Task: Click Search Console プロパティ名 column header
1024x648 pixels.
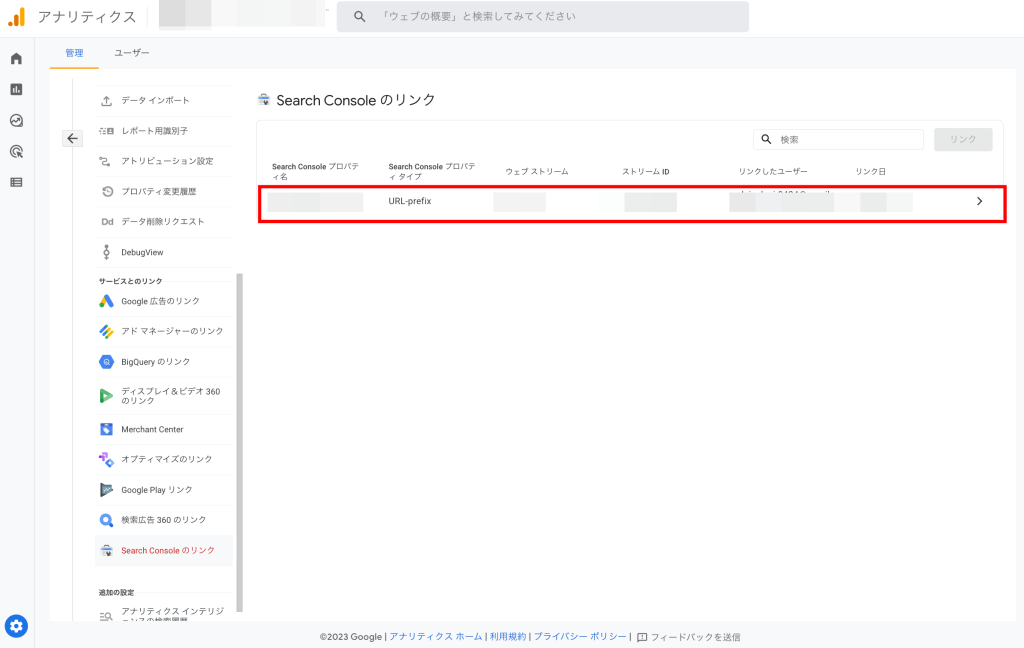Action: [315, 172]
